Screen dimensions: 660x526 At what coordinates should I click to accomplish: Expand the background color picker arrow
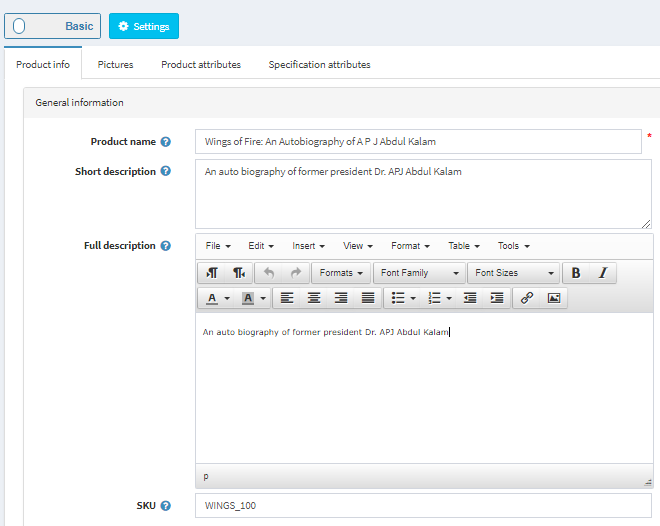[263, 298]
